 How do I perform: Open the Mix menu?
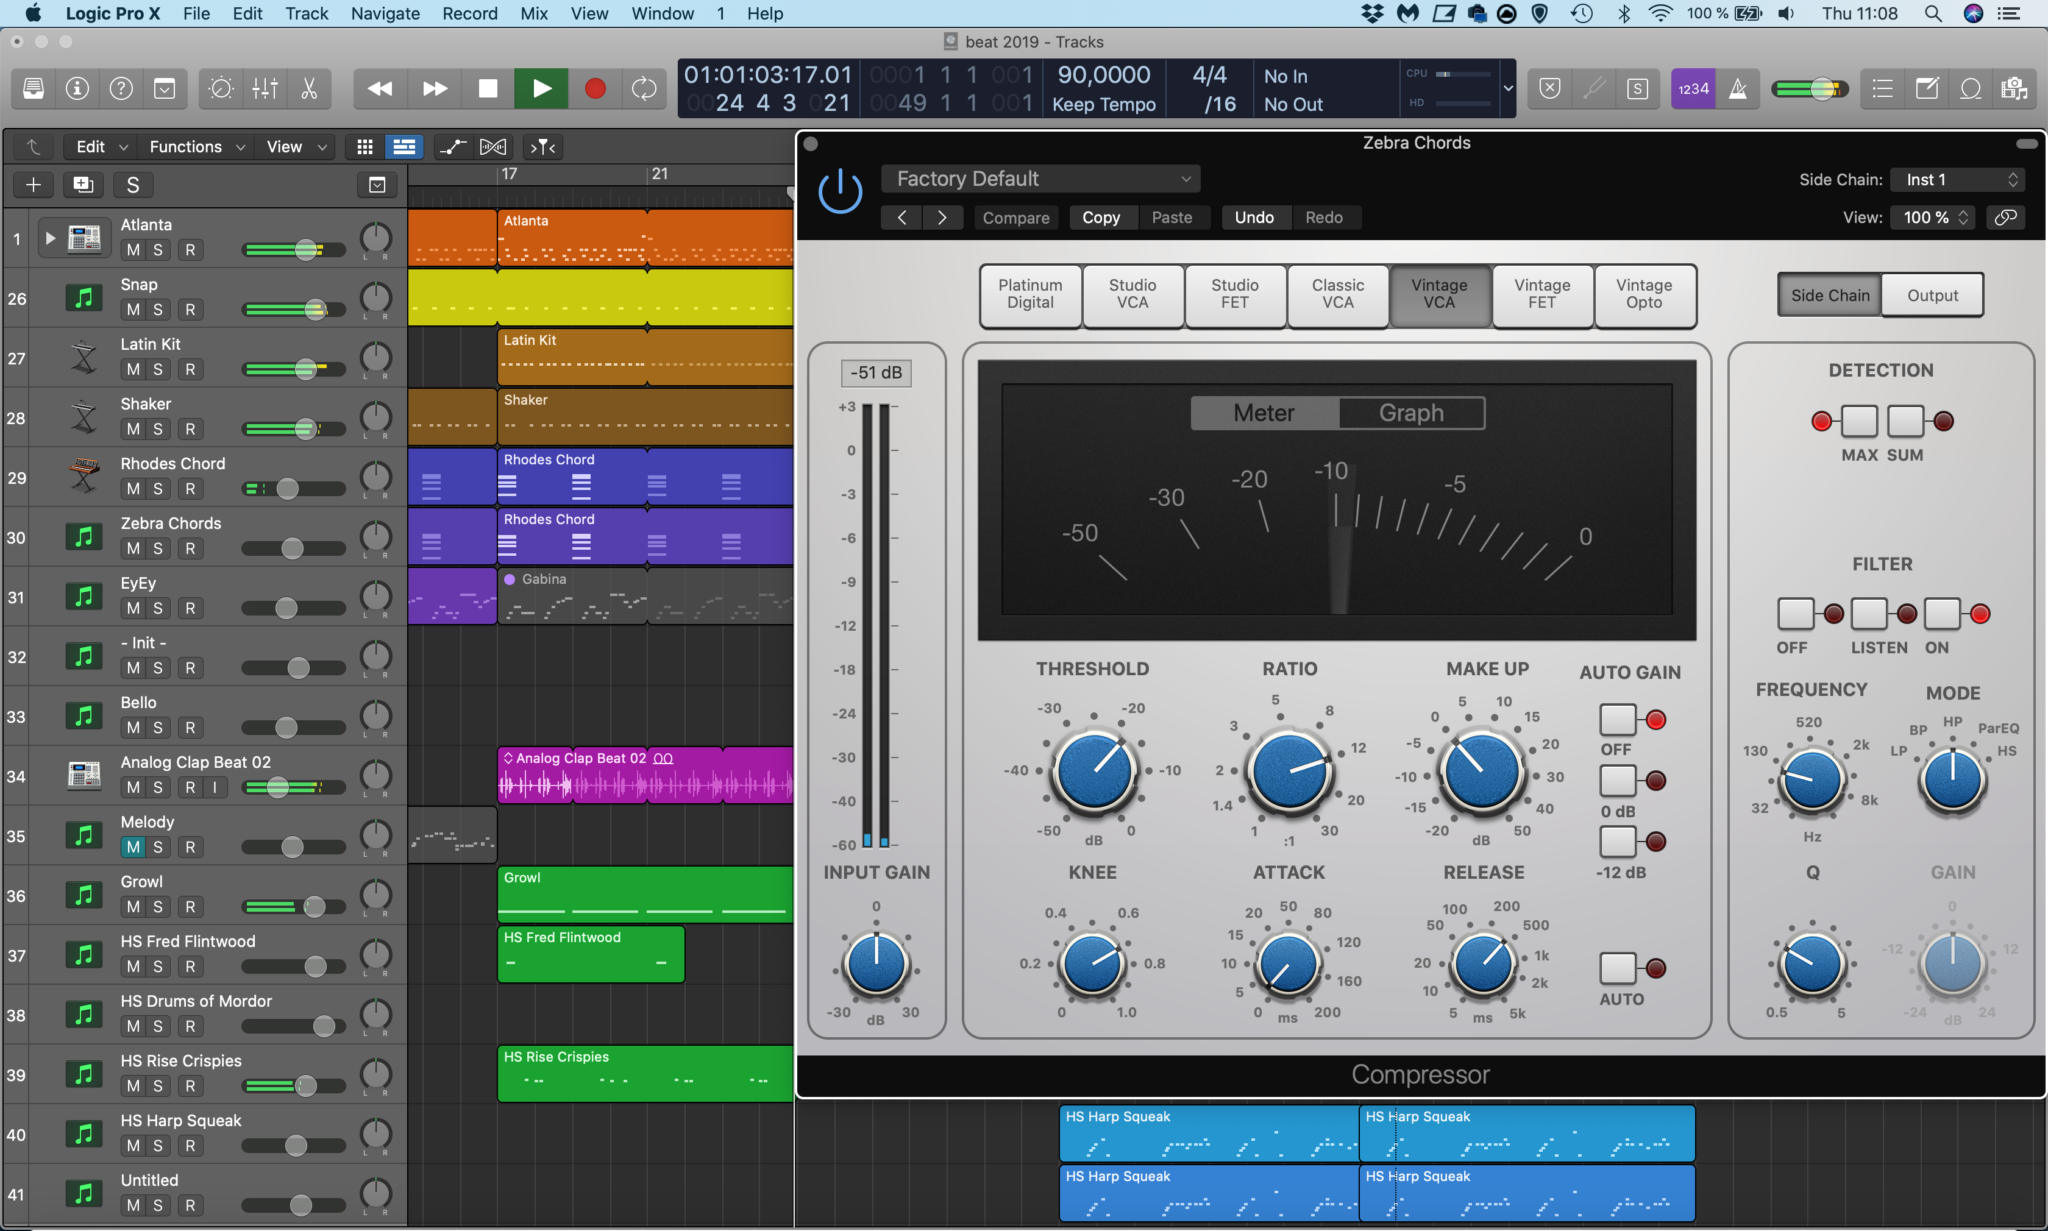coord(534,13)
